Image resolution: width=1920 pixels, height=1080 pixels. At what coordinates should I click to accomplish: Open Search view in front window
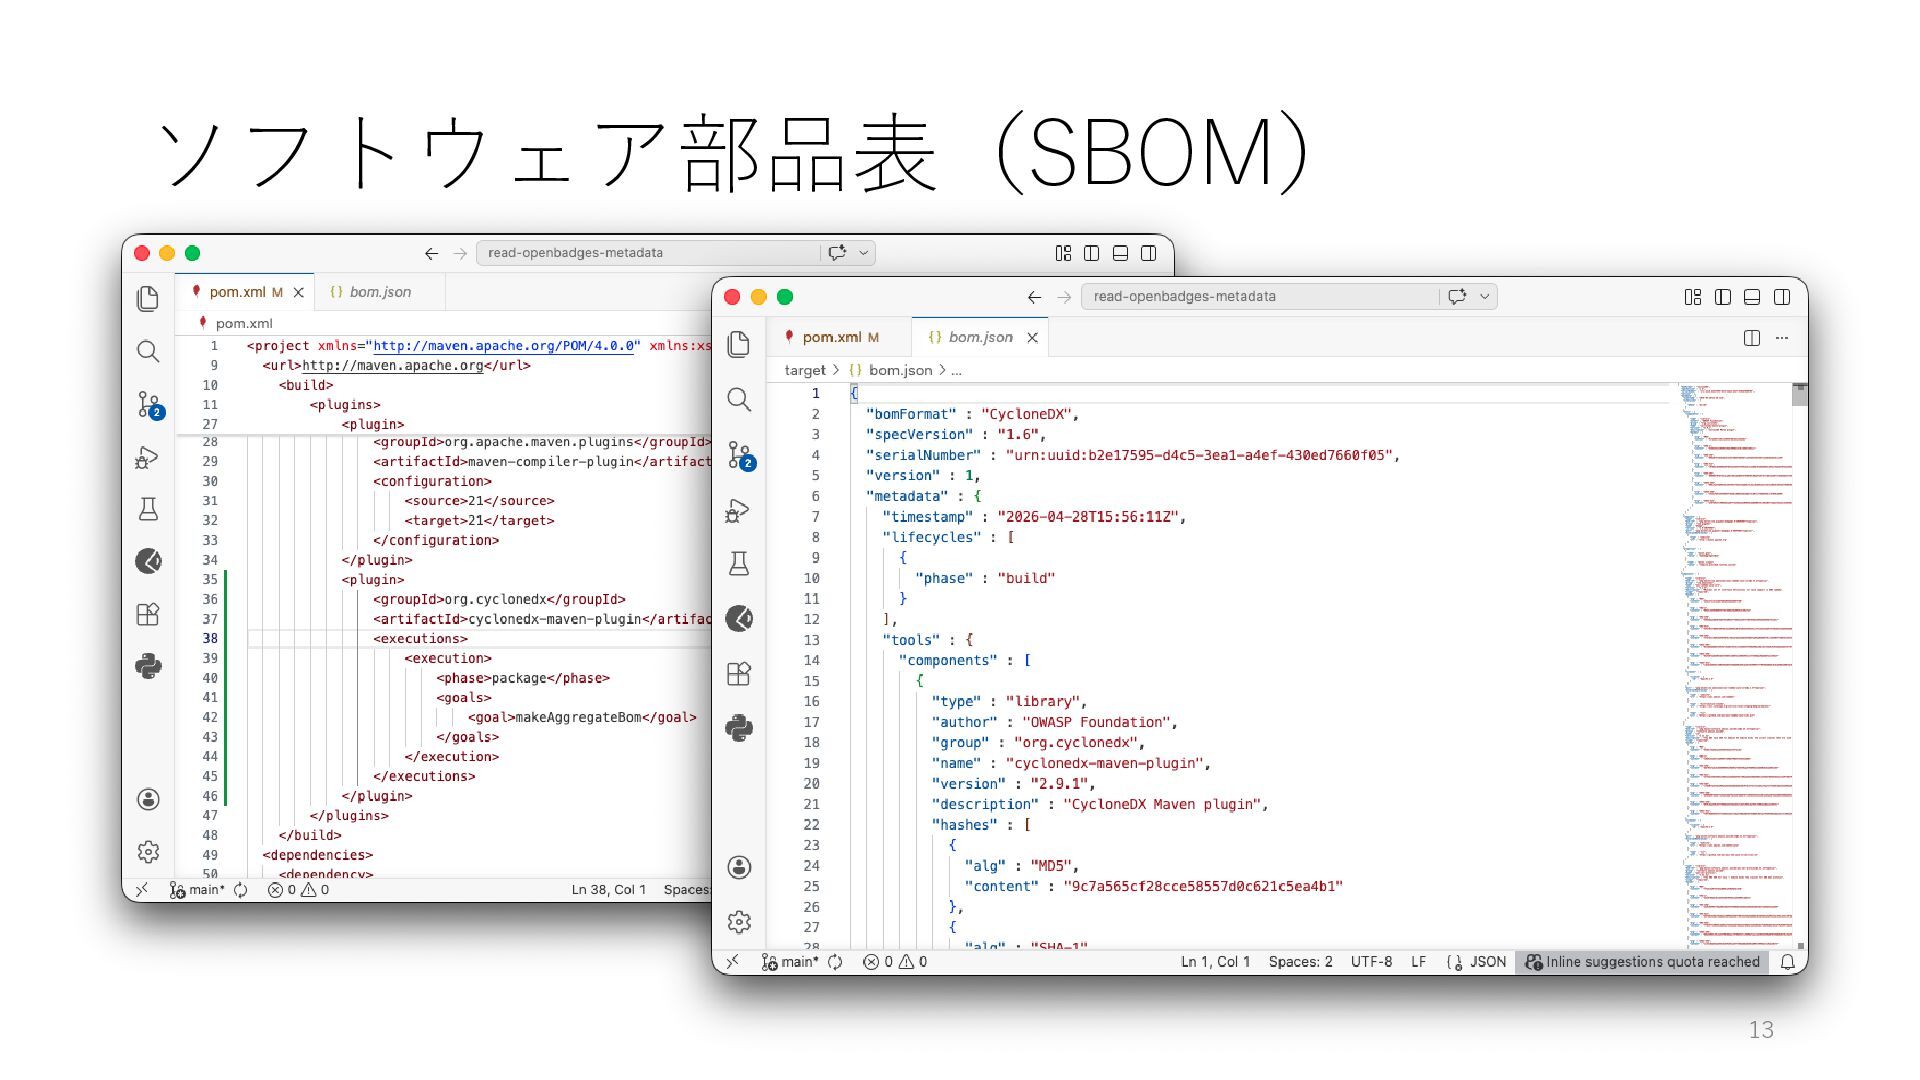739,400
